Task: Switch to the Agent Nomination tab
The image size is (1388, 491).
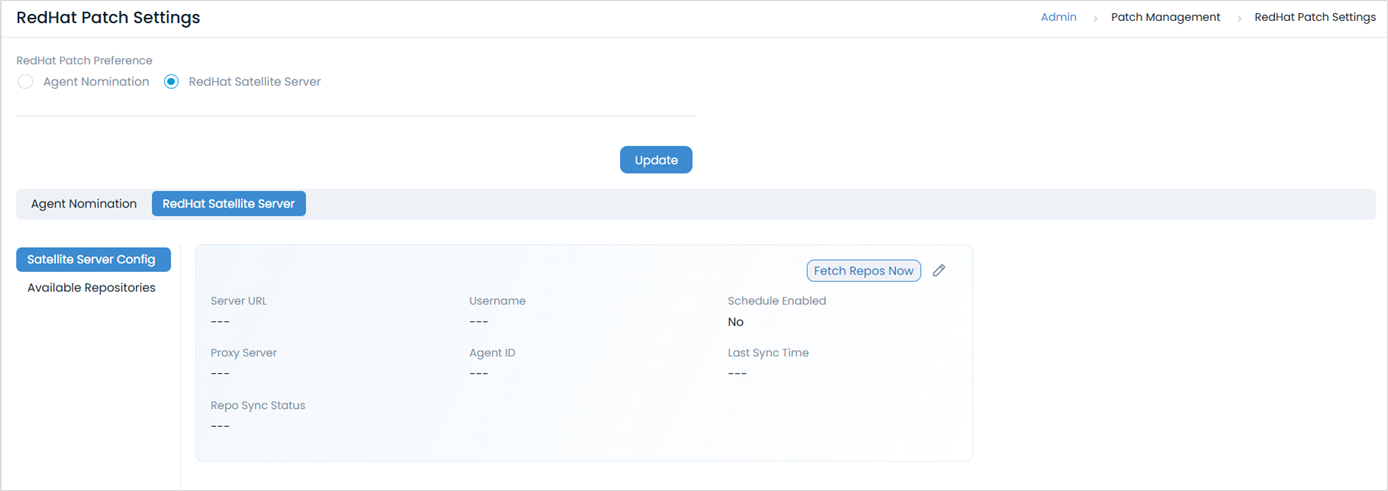Action: pyautogui.click(x=84, y=204)
